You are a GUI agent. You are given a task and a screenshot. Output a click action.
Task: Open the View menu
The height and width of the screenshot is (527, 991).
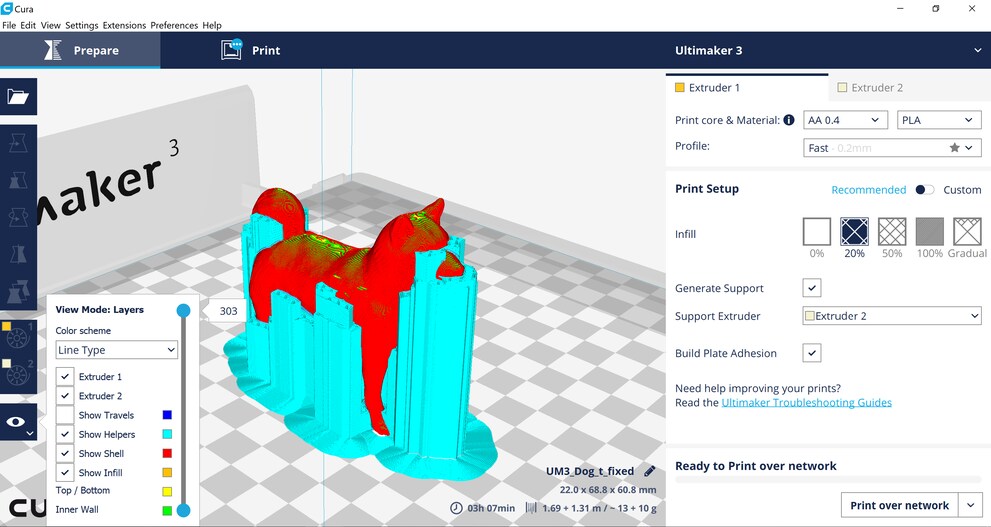[x=51, y=25]
